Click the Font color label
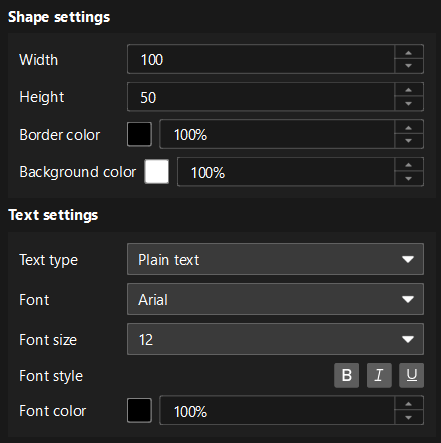Screen dimensions: 441x443 pyautogui.click(x=53, y=411)
